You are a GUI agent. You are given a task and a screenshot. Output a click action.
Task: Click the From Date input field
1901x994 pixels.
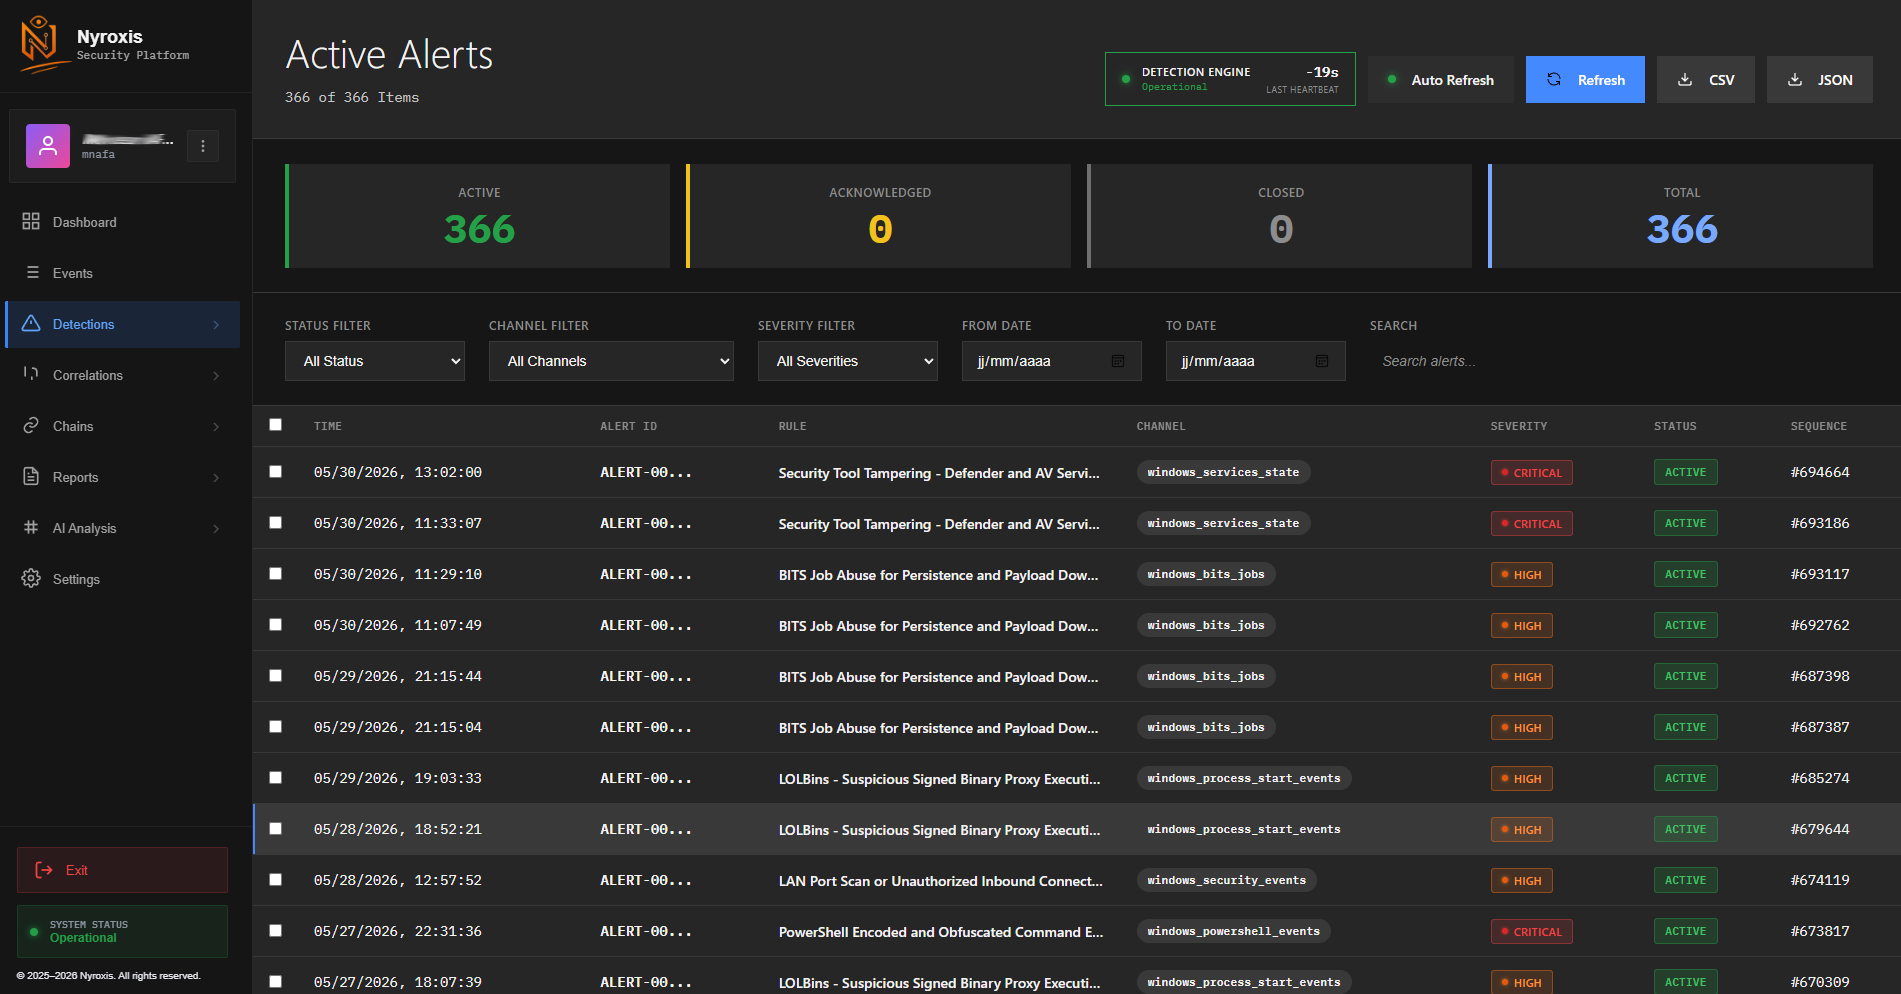(1052, 361)
